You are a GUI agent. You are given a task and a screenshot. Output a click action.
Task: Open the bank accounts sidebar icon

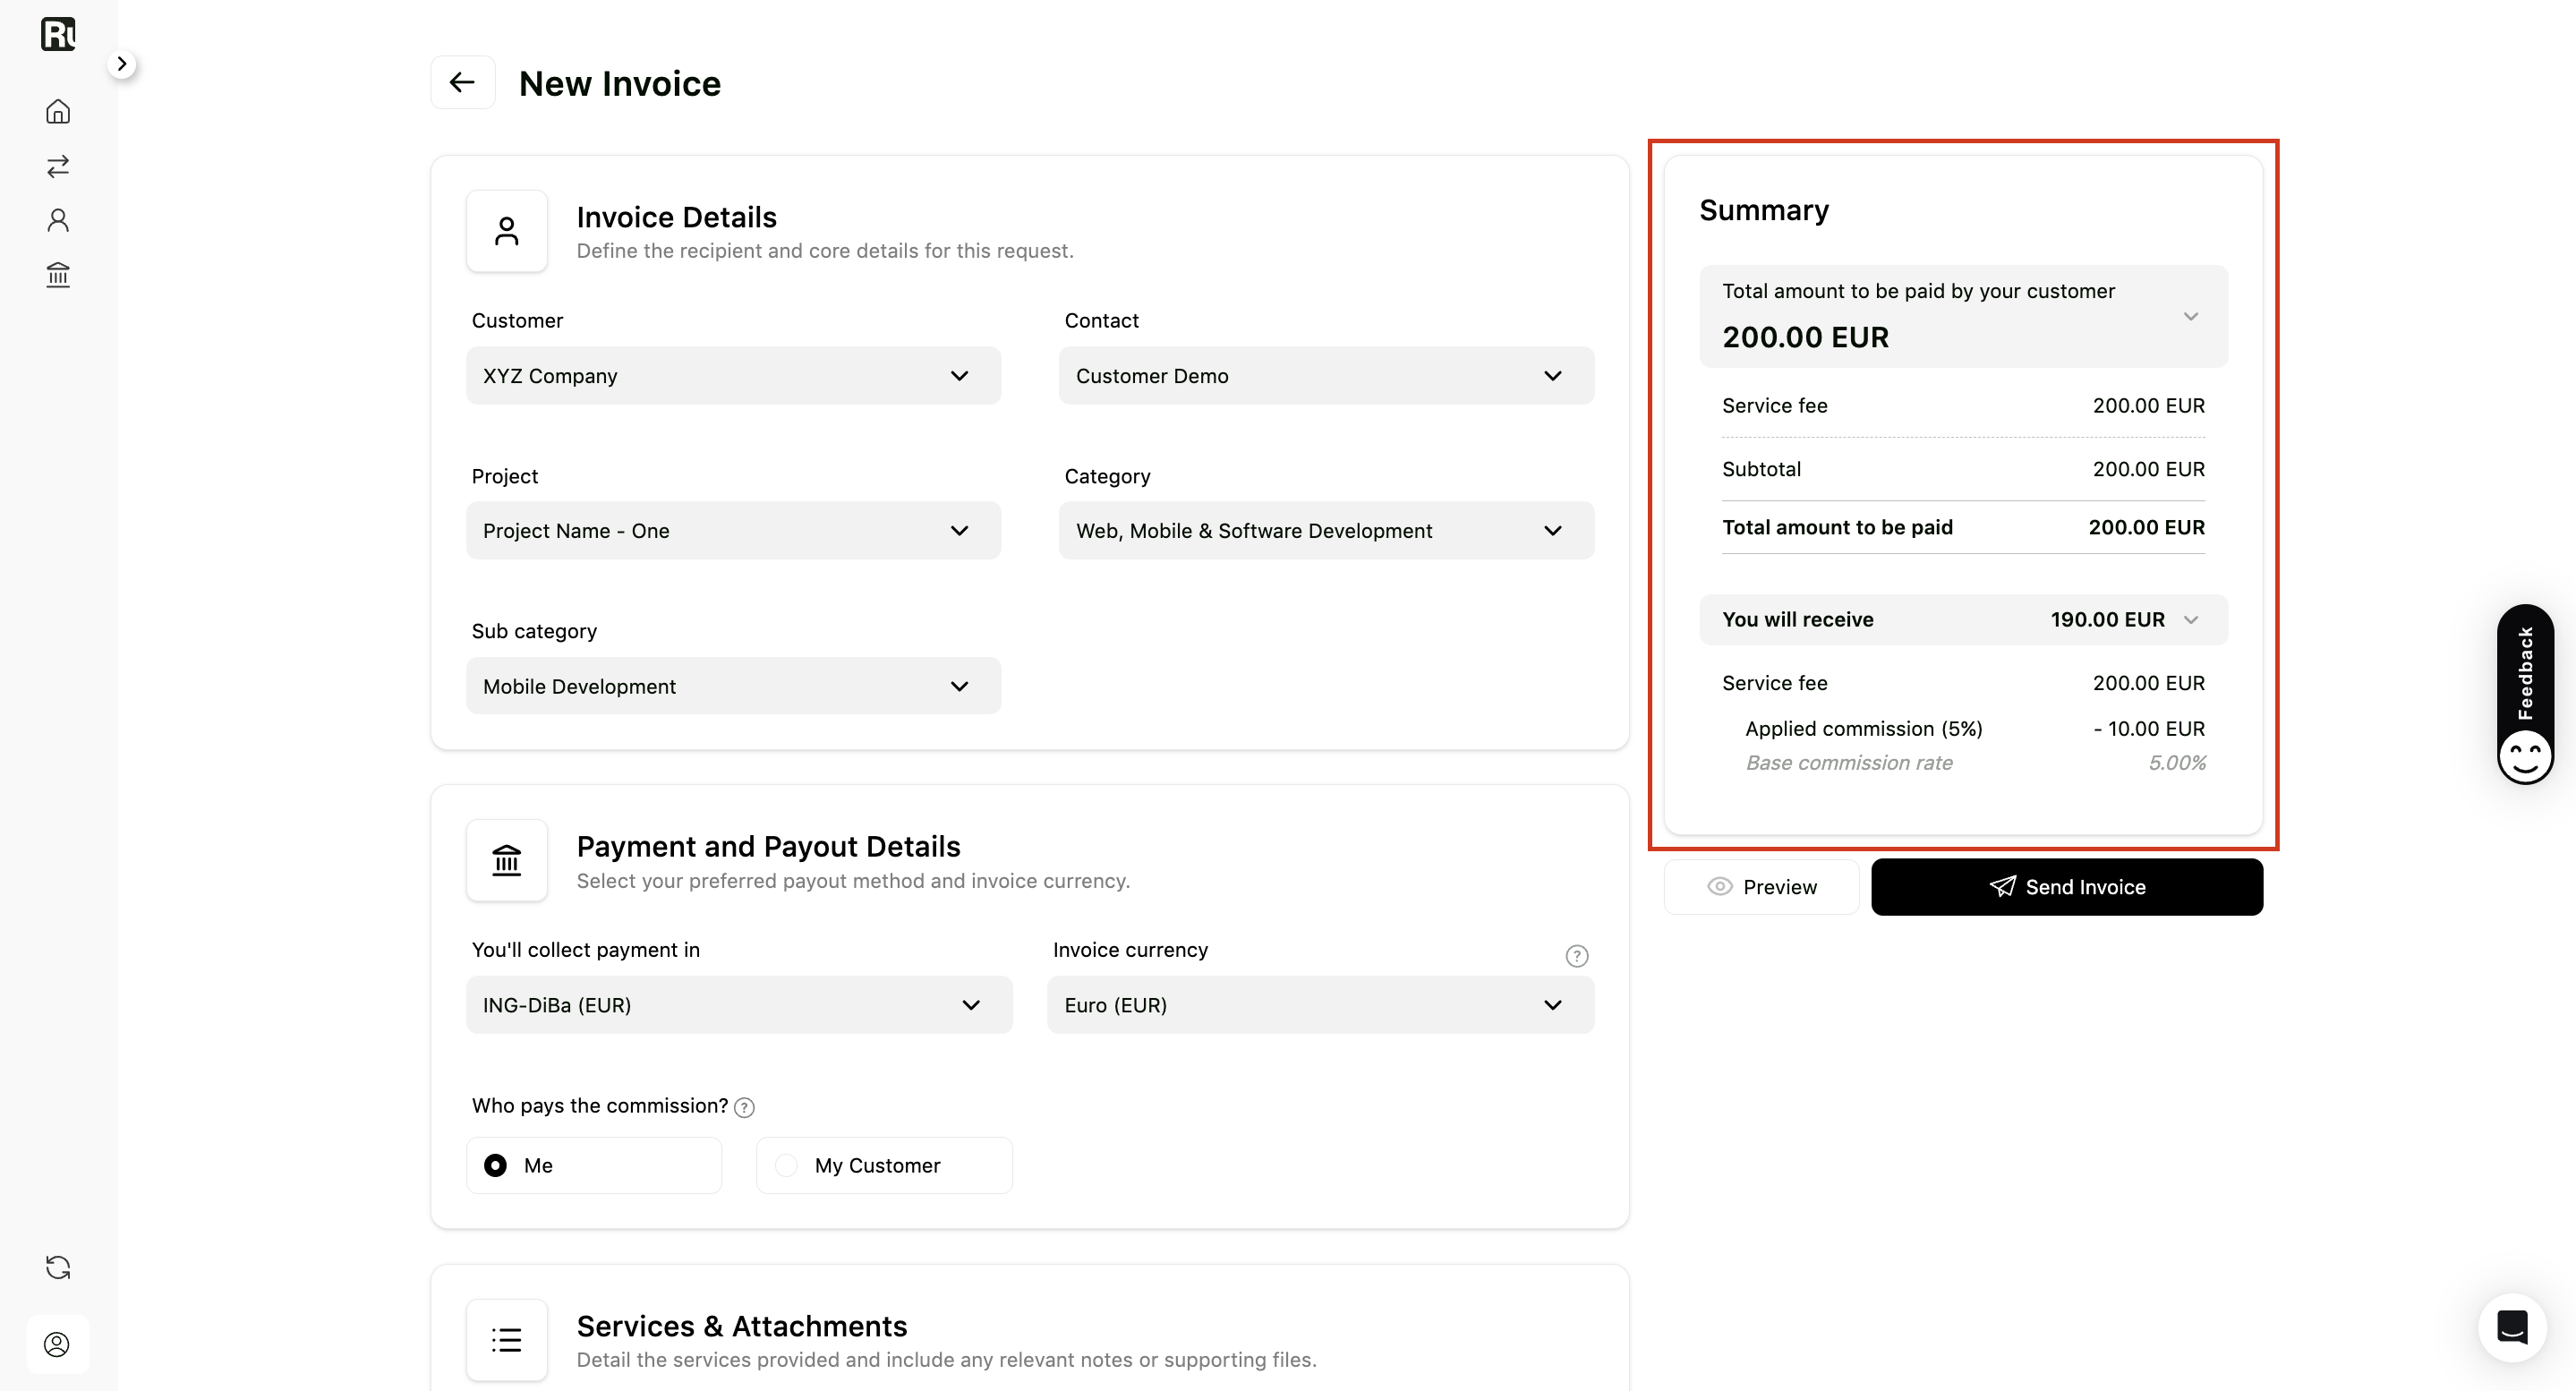pos(58,275)
